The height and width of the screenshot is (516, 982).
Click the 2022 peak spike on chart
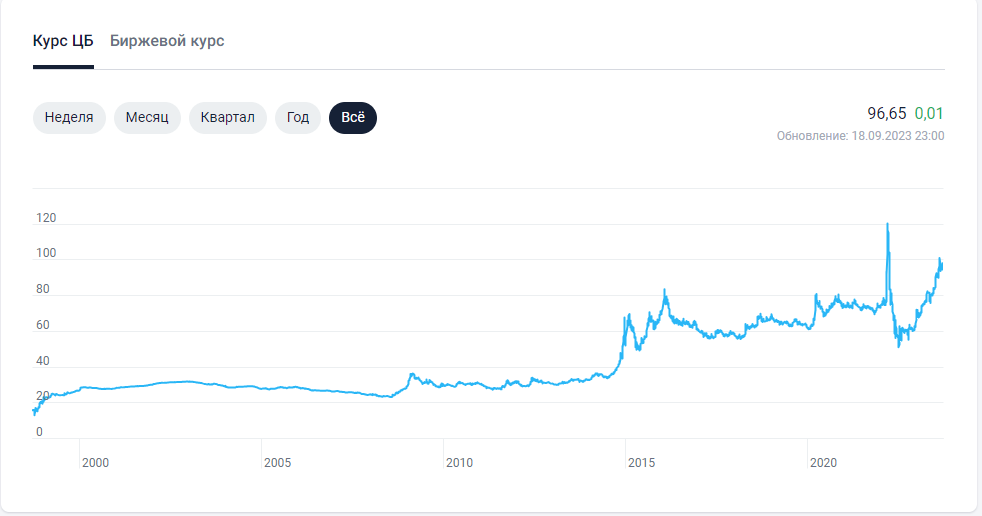pyautogui.click(x=887, y=226)
